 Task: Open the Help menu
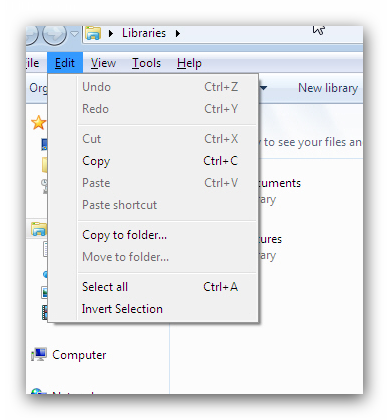click(189, 63)
